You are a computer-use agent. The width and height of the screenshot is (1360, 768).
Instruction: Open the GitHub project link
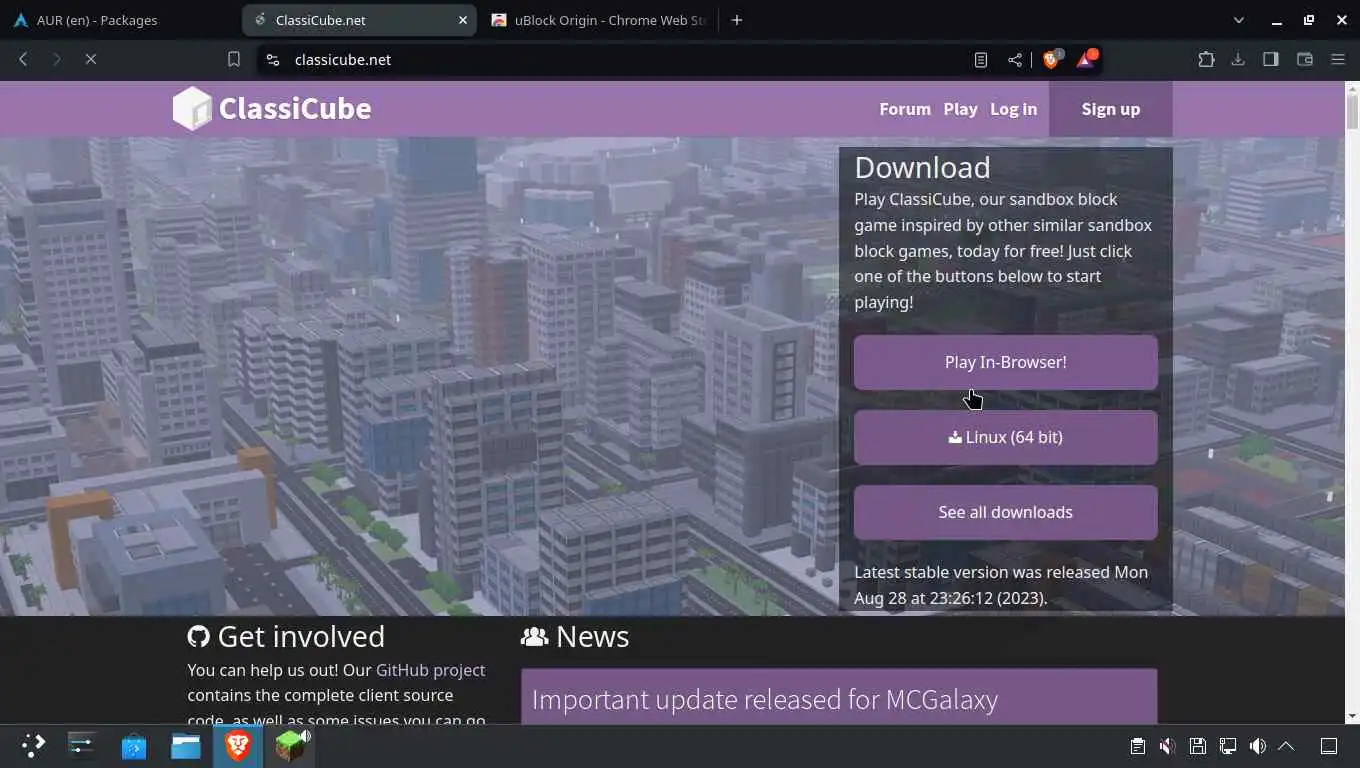(x=430, y=670)
